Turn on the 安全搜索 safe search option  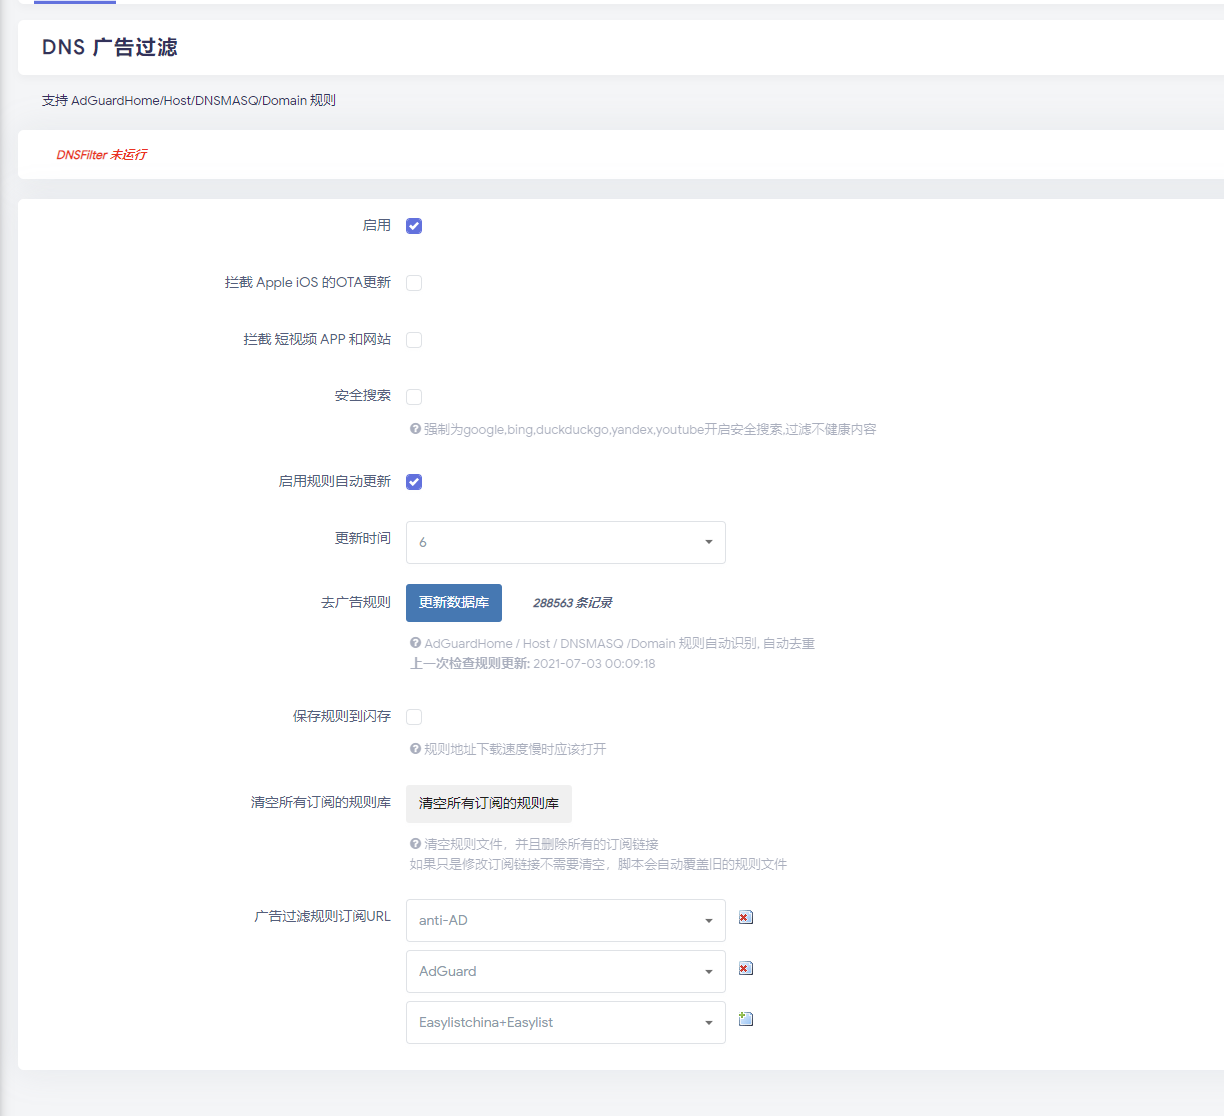tap(414, 396)
